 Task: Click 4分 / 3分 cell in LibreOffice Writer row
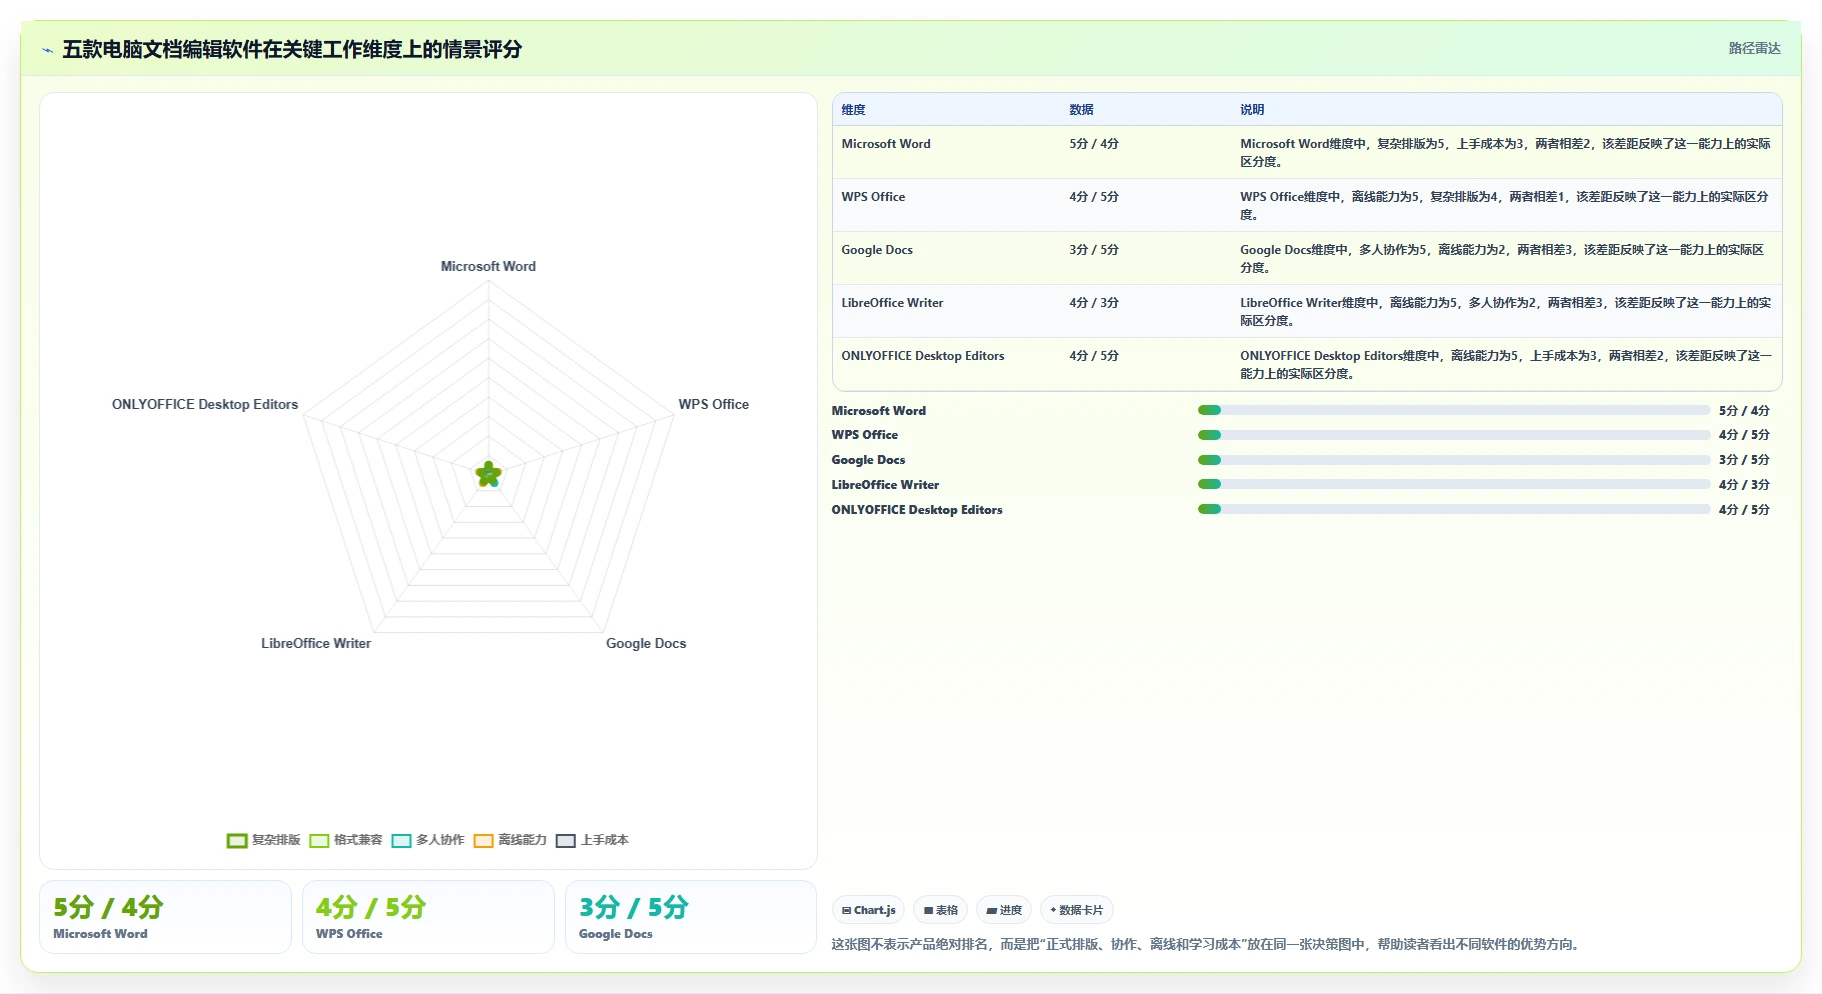[1094, 303]
